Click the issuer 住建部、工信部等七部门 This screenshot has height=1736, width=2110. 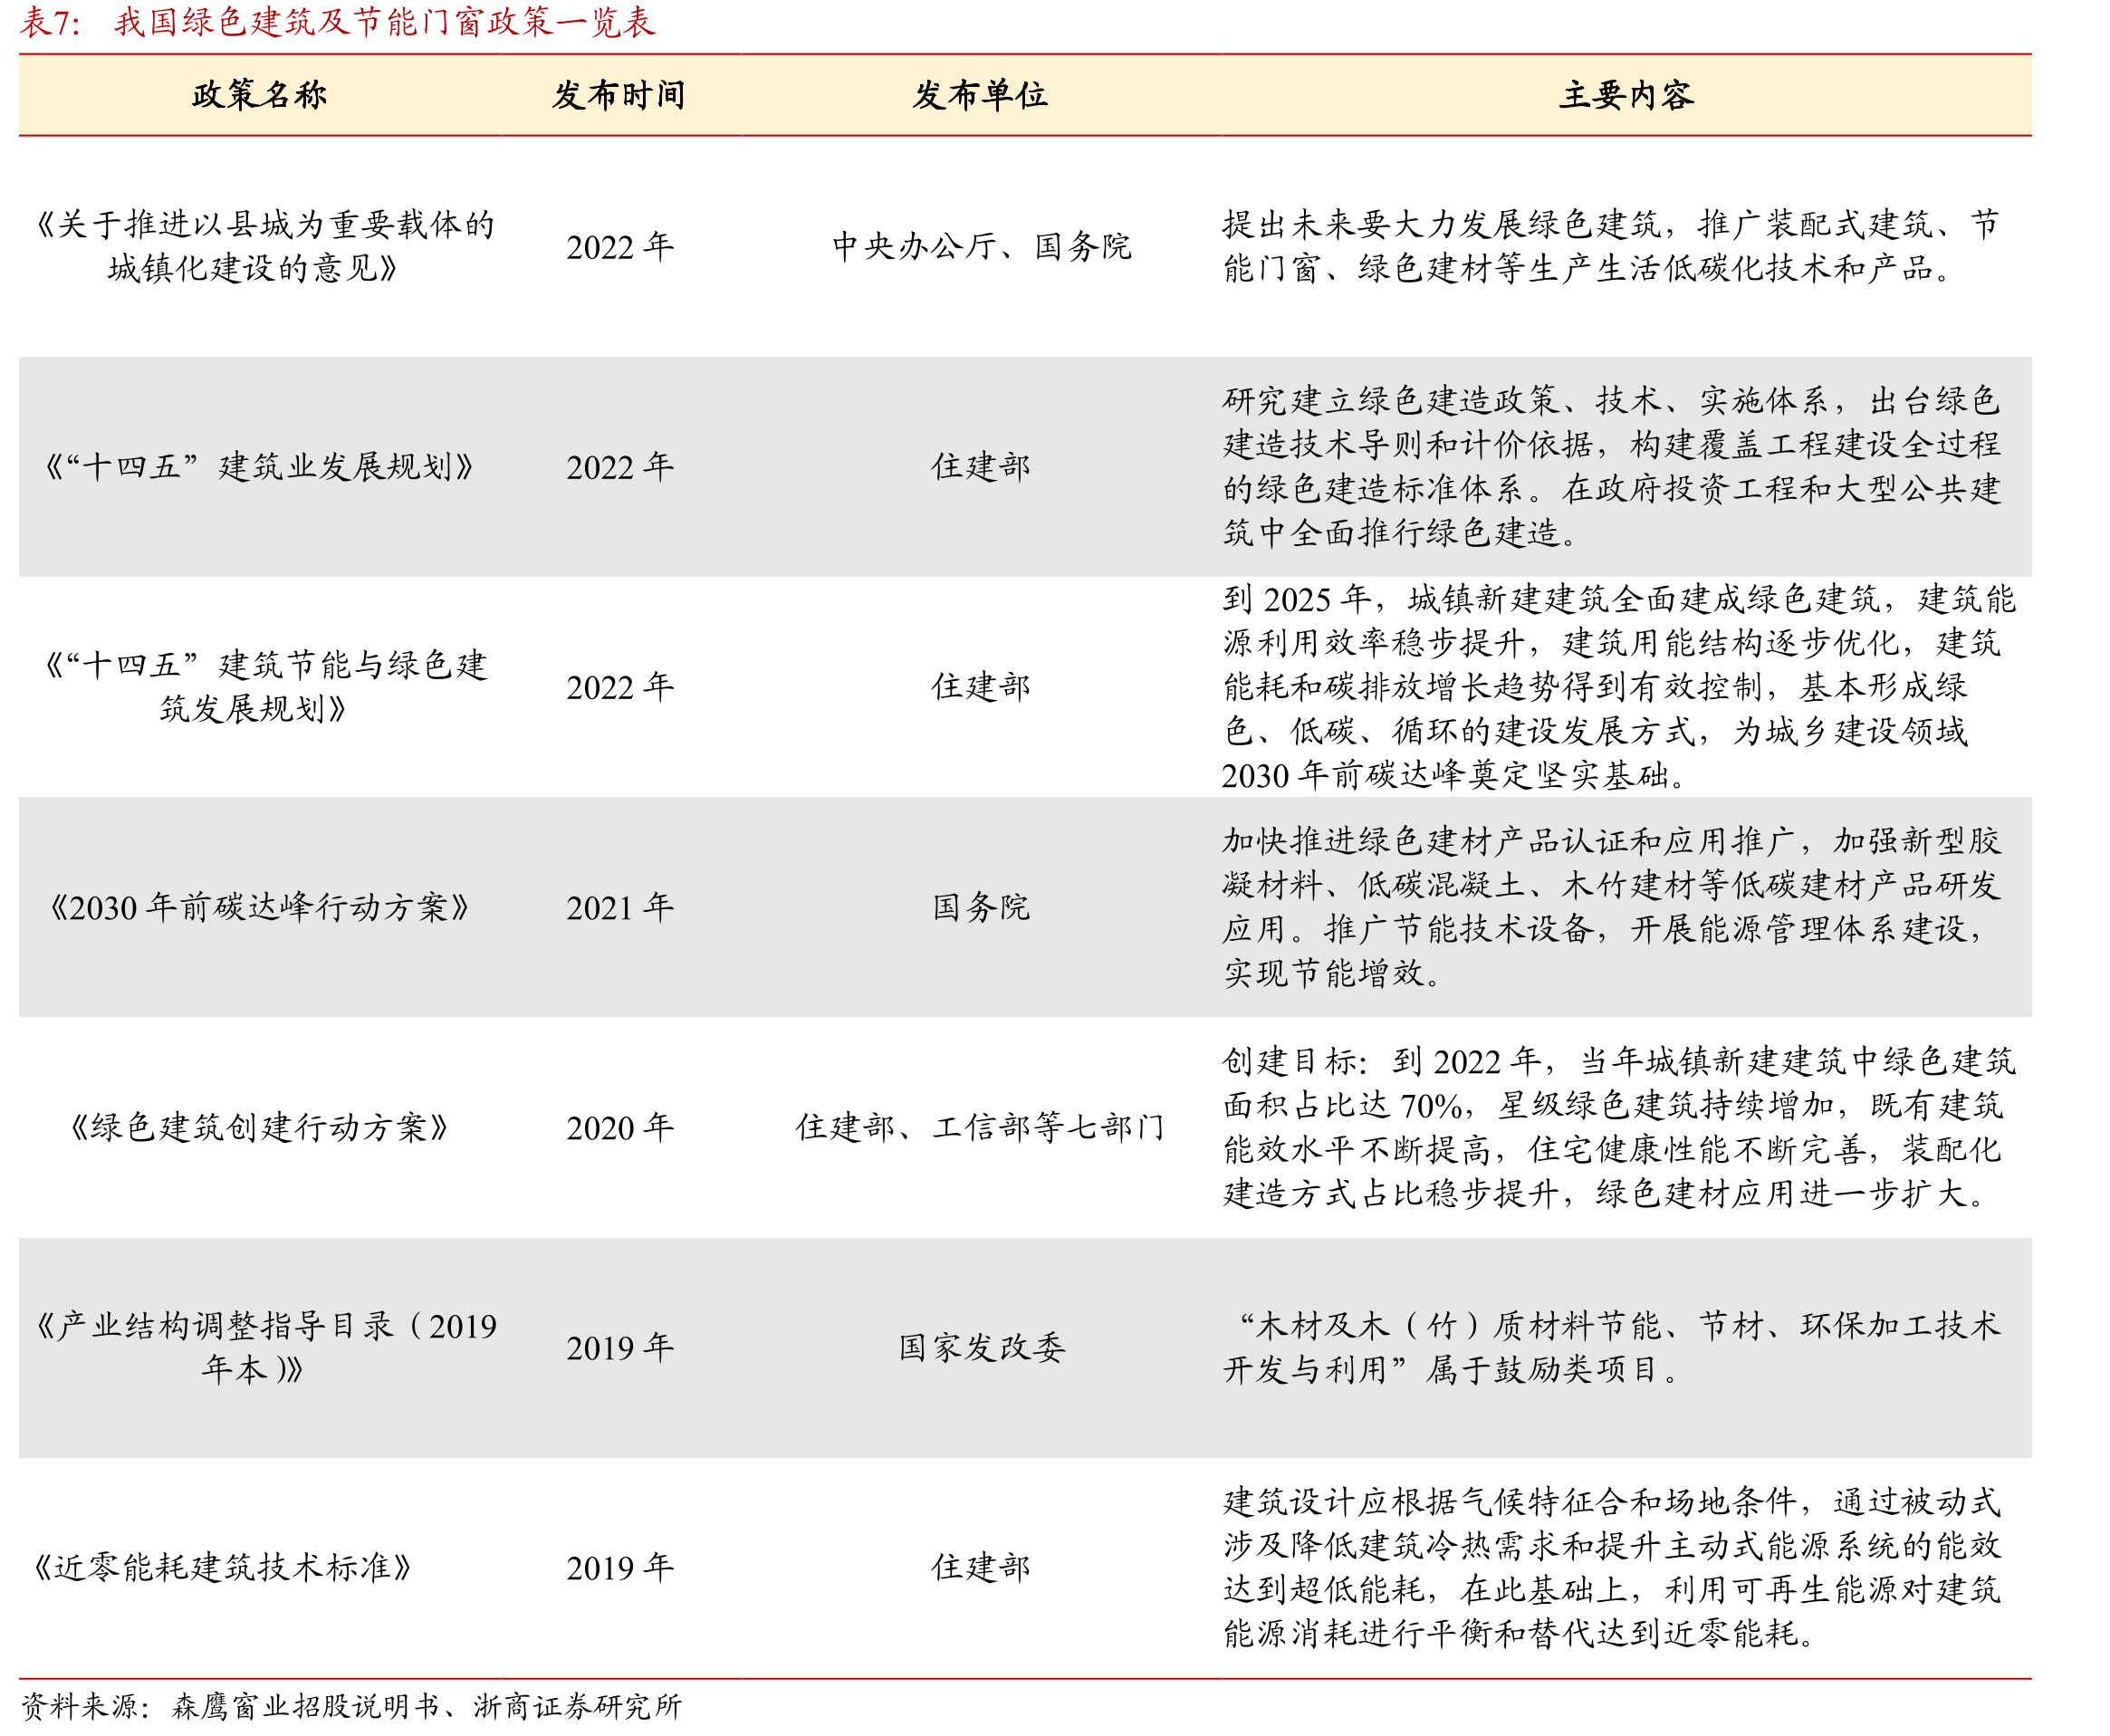tap(981, 1127)
